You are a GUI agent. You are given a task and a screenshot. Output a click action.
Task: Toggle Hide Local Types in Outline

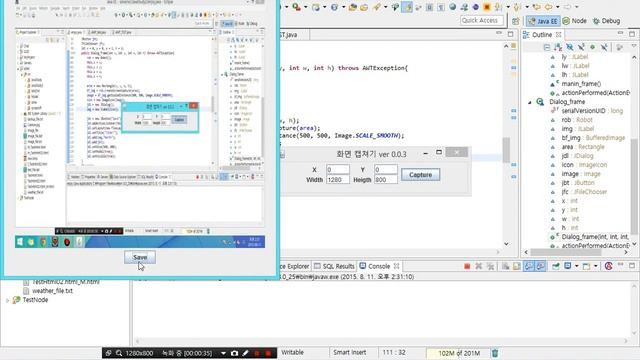click(x=604, y=47)
